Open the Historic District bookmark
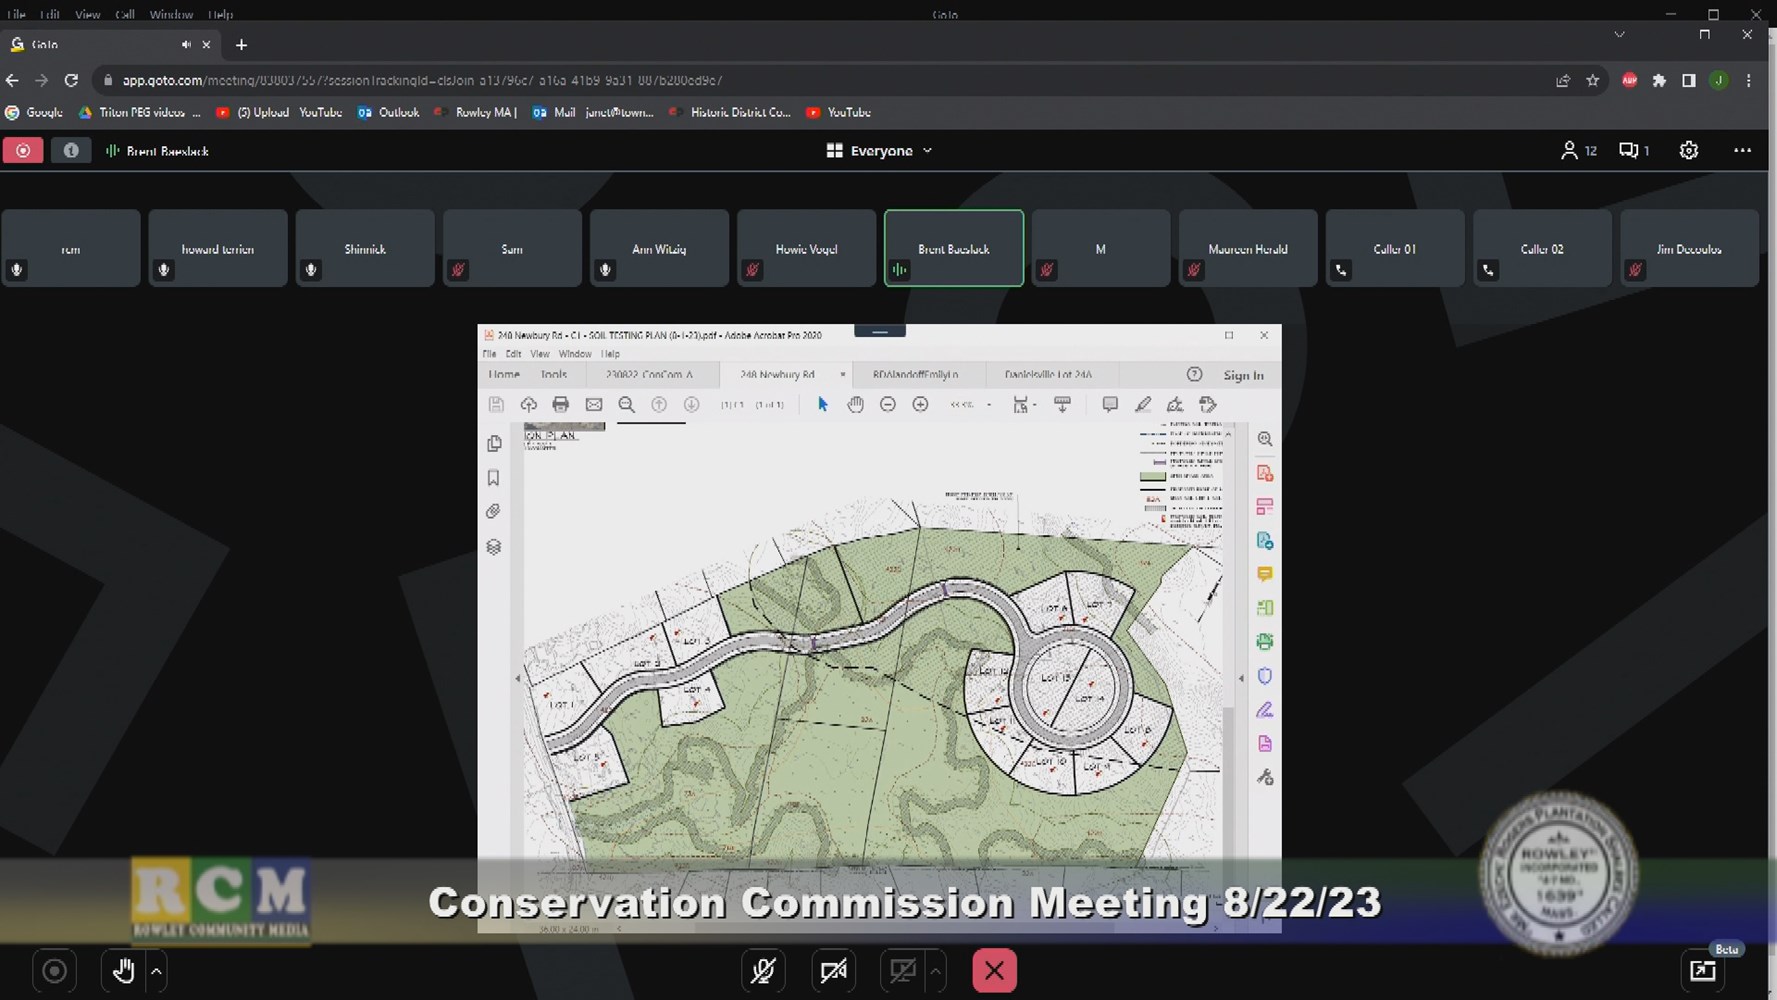The height and width of the screenshot is (1000, 1777). (x=730, y=112)
